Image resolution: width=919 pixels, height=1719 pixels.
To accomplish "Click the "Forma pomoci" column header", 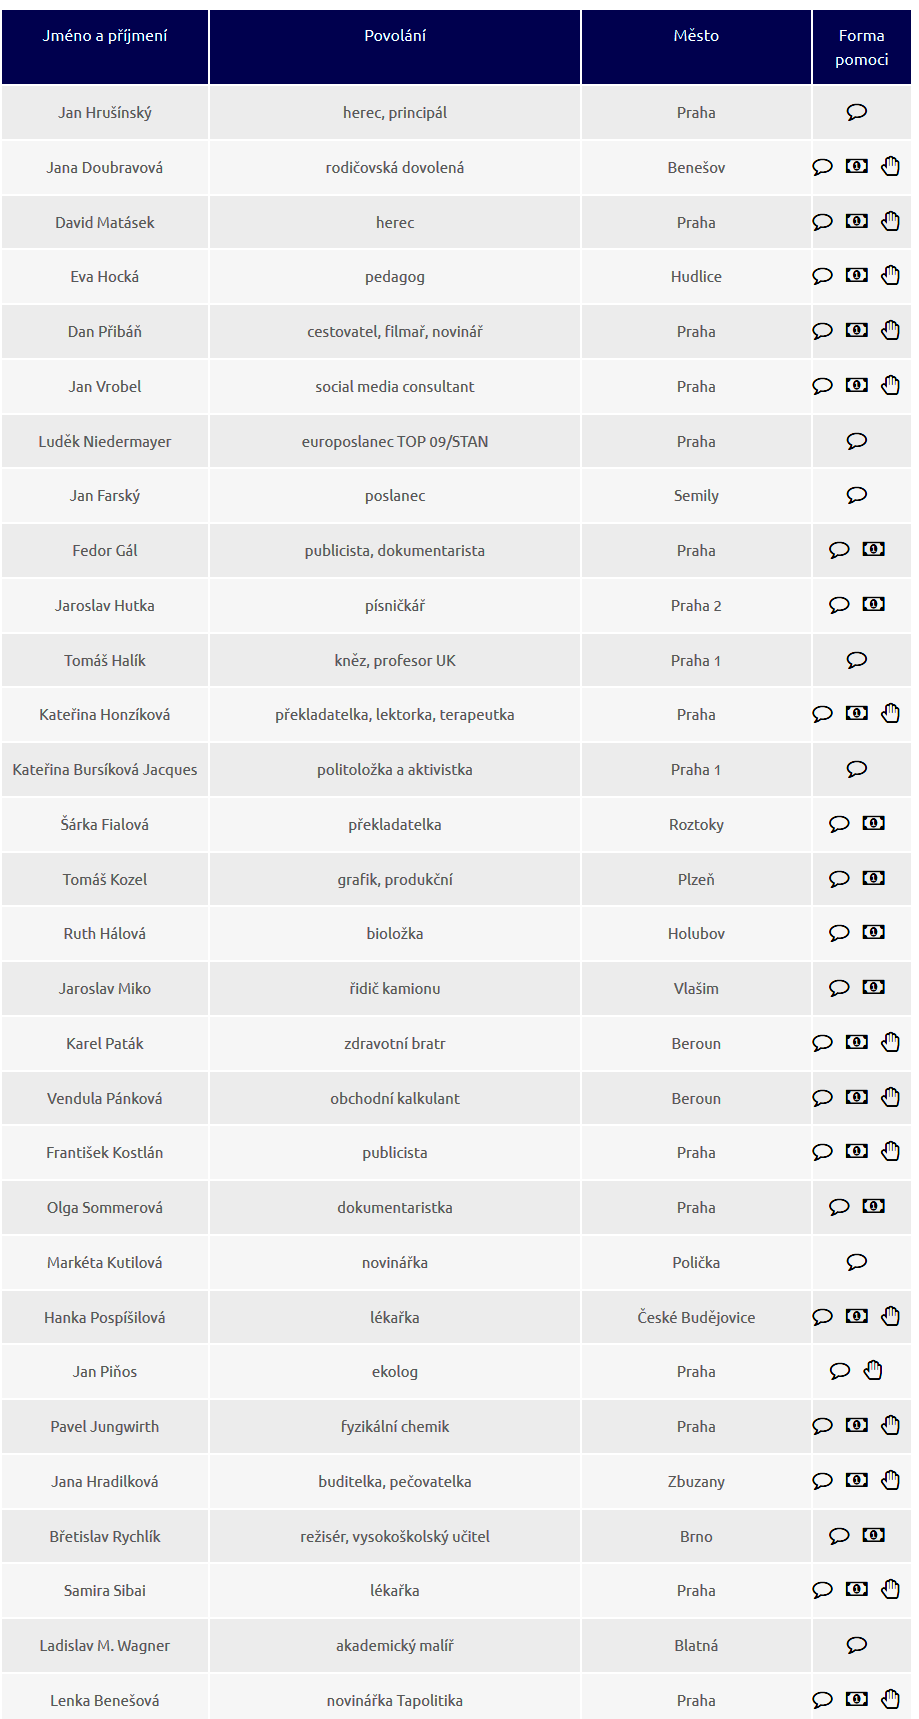I will pyautogui.click(x=861, y=48).
